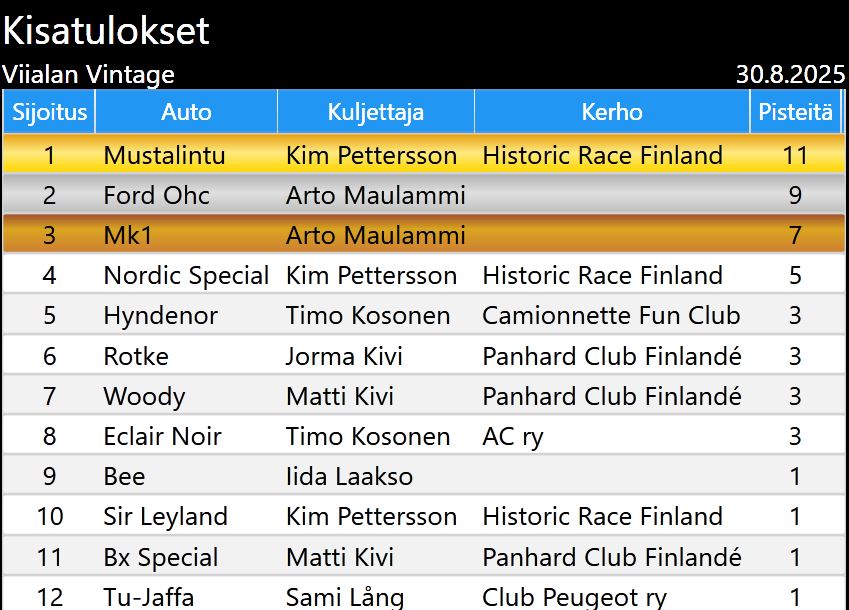Click the Sijoitus column header
Screen dimensions: 849x610
pyautogui.click(x=49, y=112)
